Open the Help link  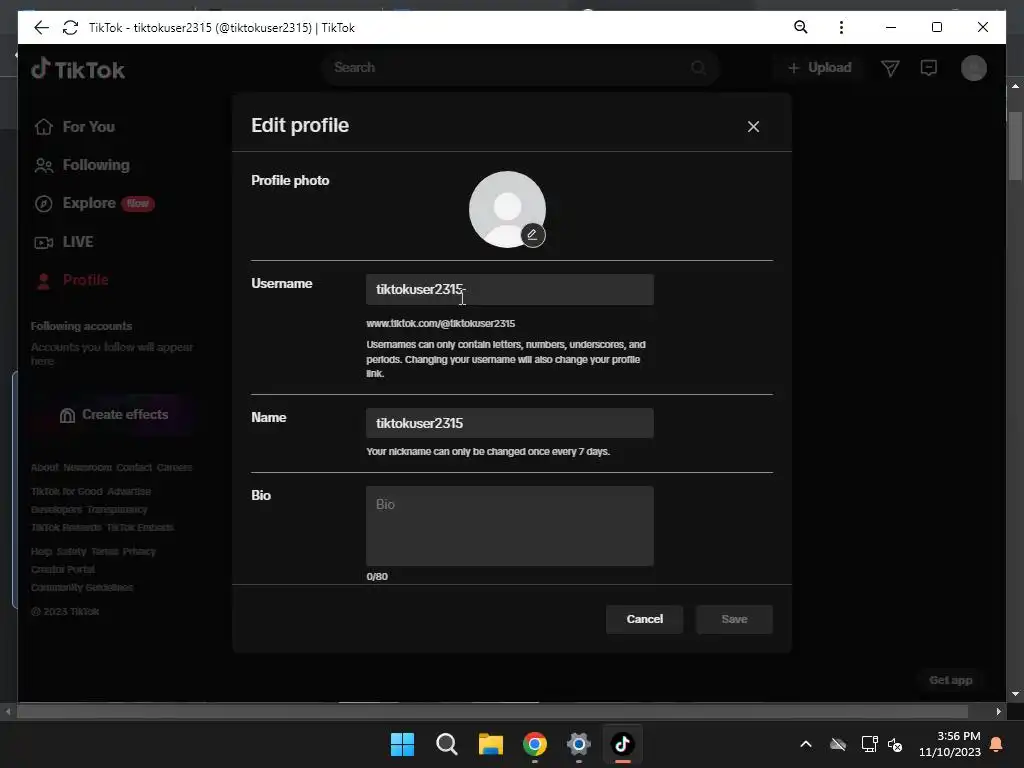[40, 551]
